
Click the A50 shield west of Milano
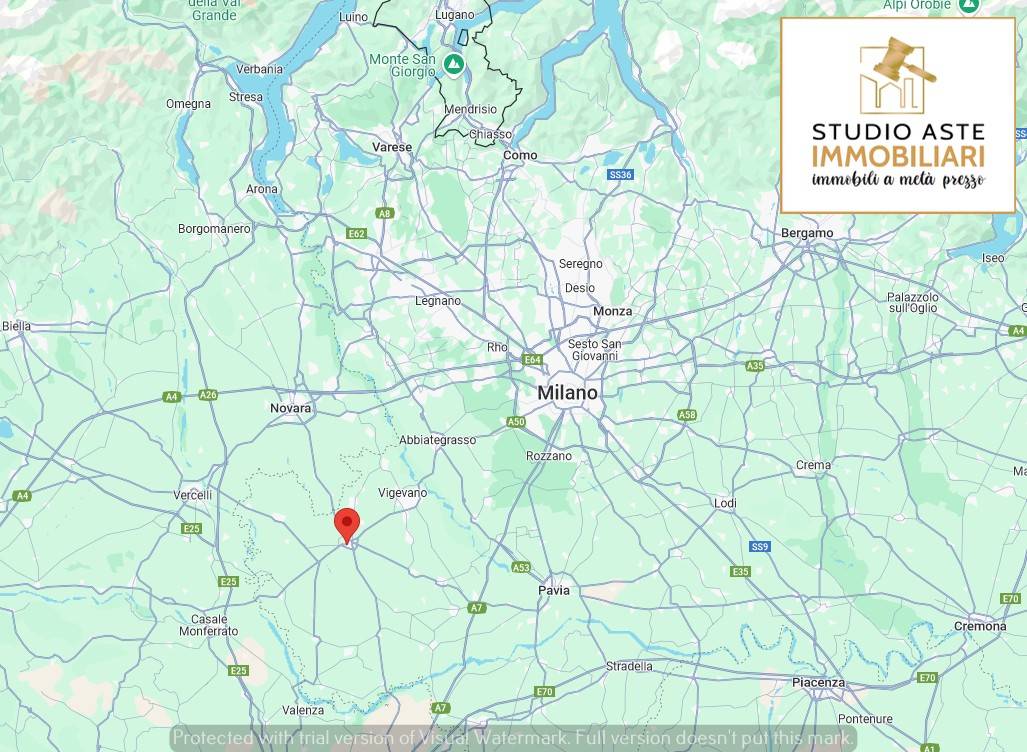pyautogui.click(x=515, y=422)
